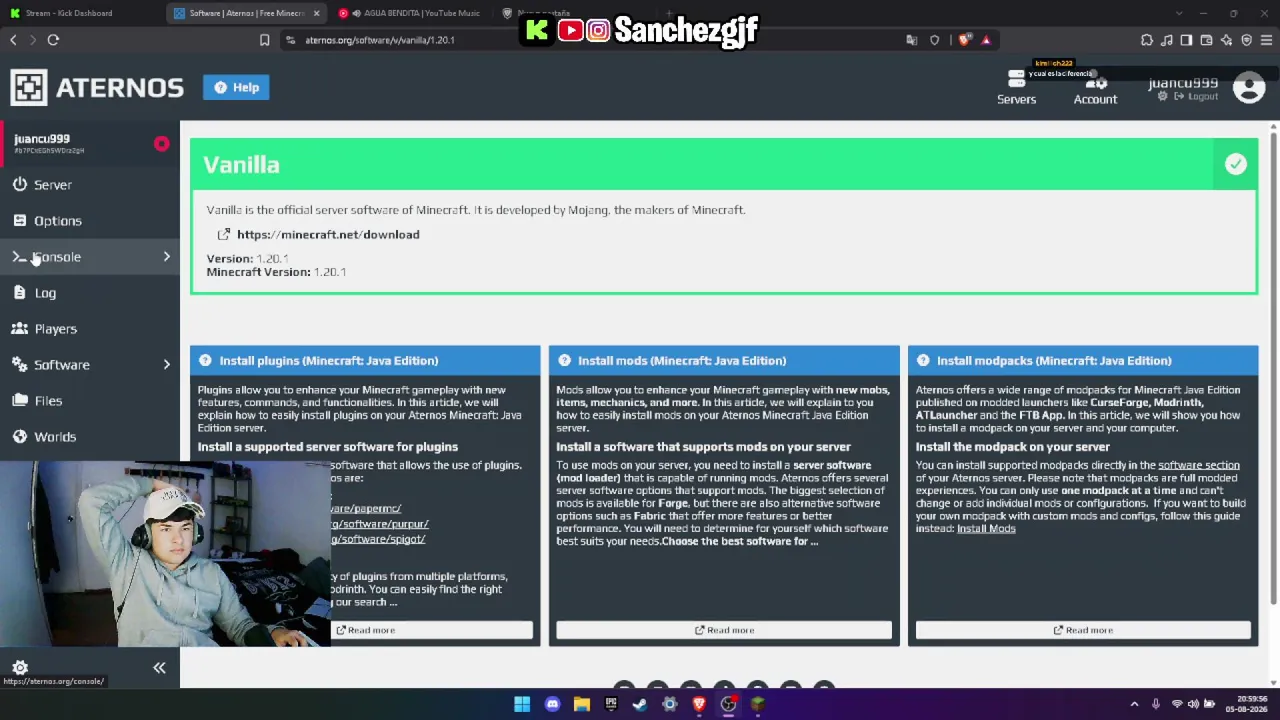The image size is (1280, 720).
Task: Open the browser extensions puzzle icon
Action: click(1146, 40)
